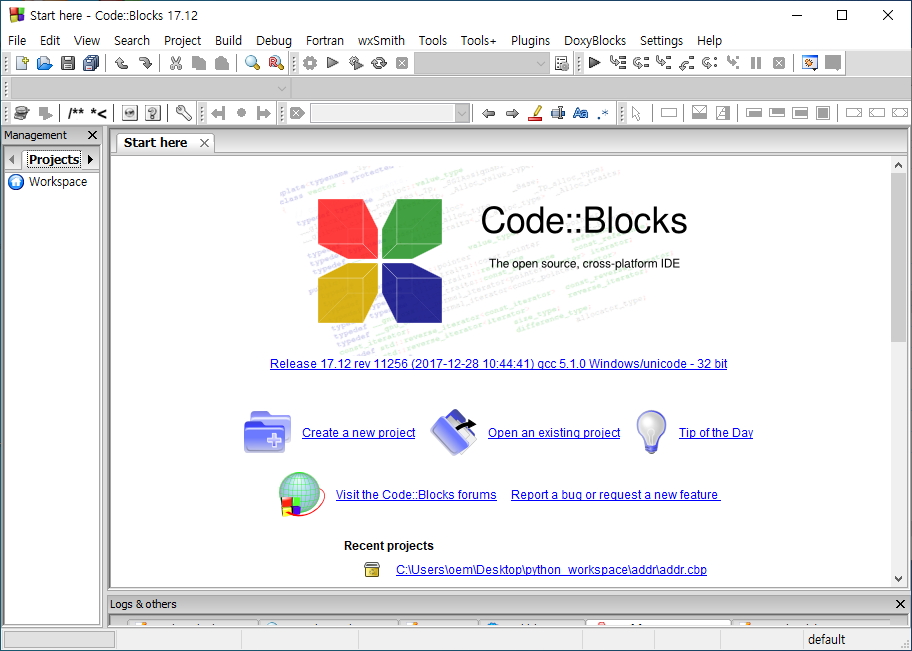The width and height of the screenshot is (912, 651).
Task: Click the Open file folder icon
Action: click(x=45, y=63)
